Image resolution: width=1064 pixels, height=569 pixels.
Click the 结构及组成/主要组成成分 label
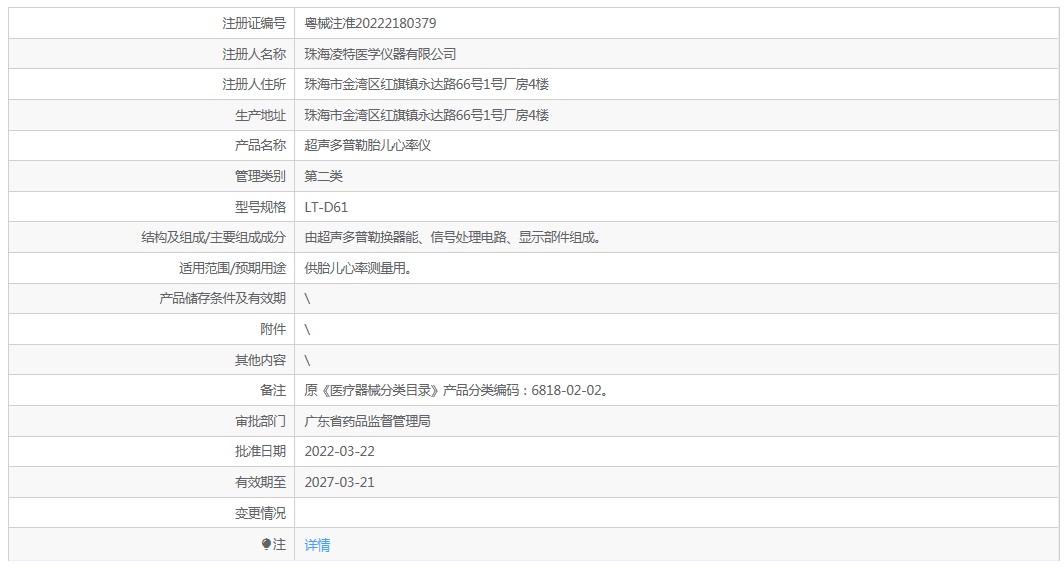[213, 237]
